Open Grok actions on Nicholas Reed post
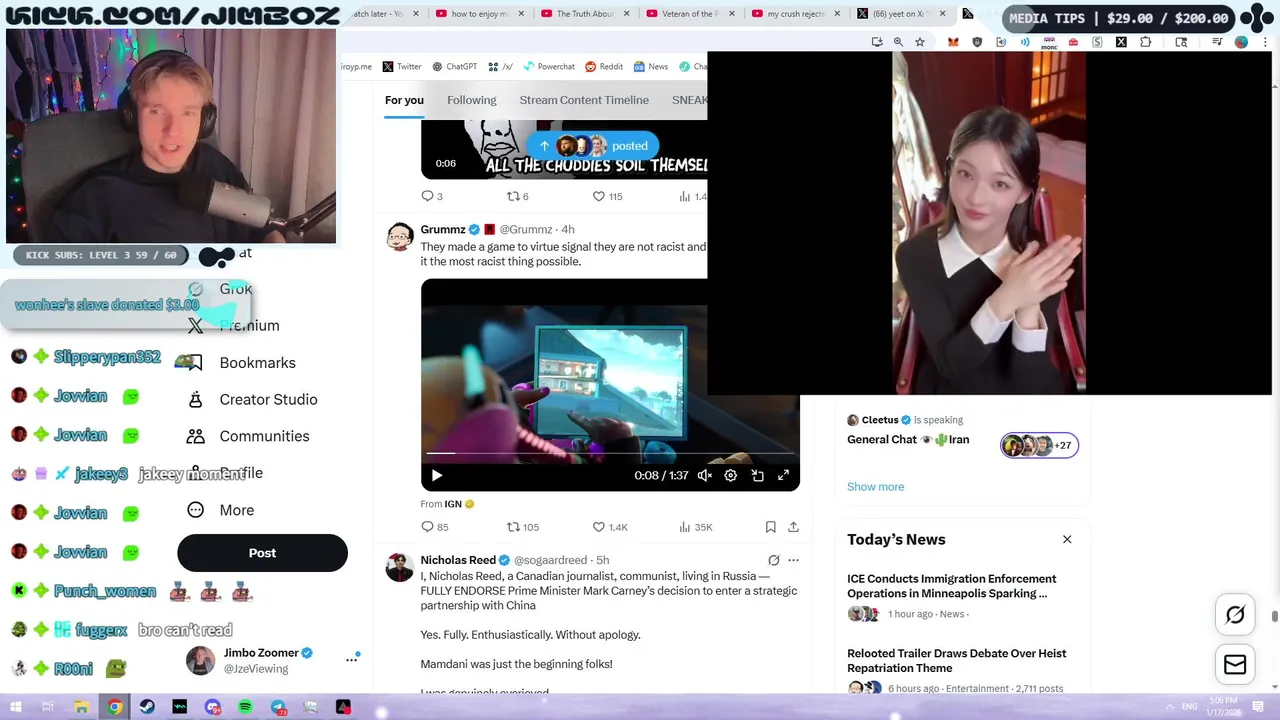The height and width of the screenshot is (720, 1280). 773,560
